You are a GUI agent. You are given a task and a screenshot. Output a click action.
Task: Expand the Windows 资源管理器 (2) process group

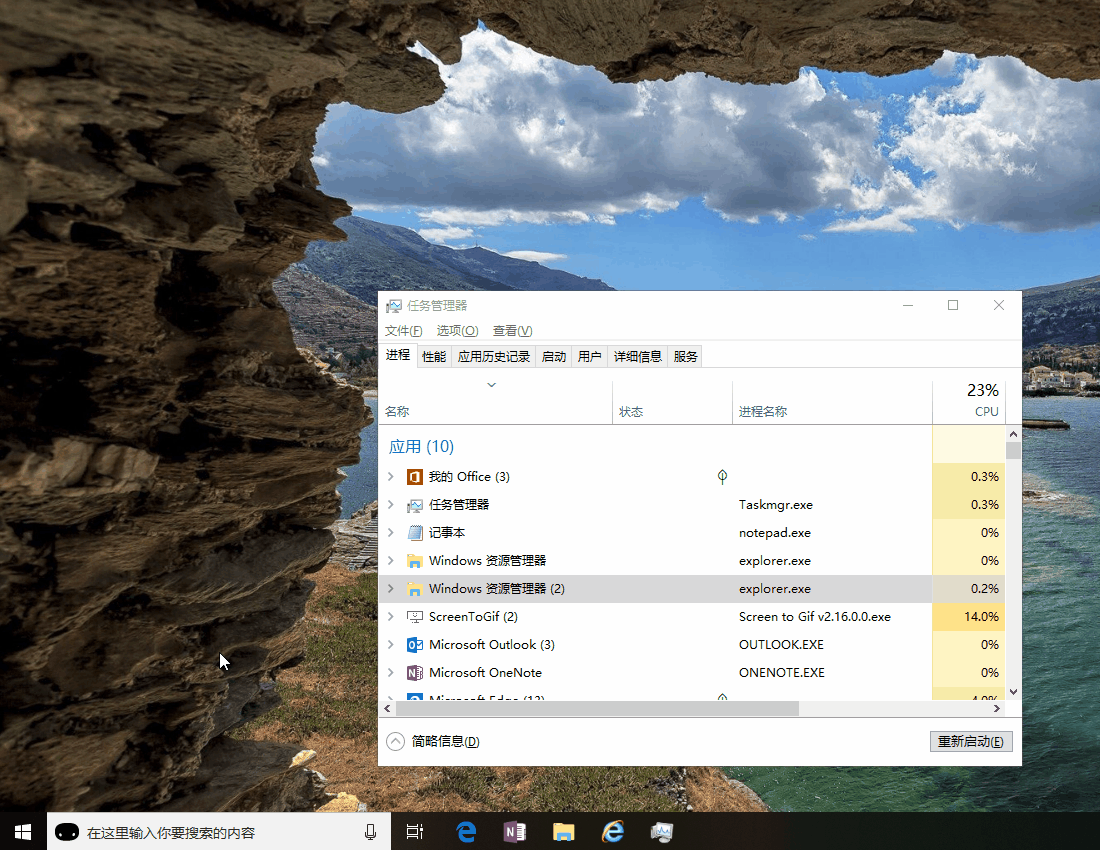point(392,589)
